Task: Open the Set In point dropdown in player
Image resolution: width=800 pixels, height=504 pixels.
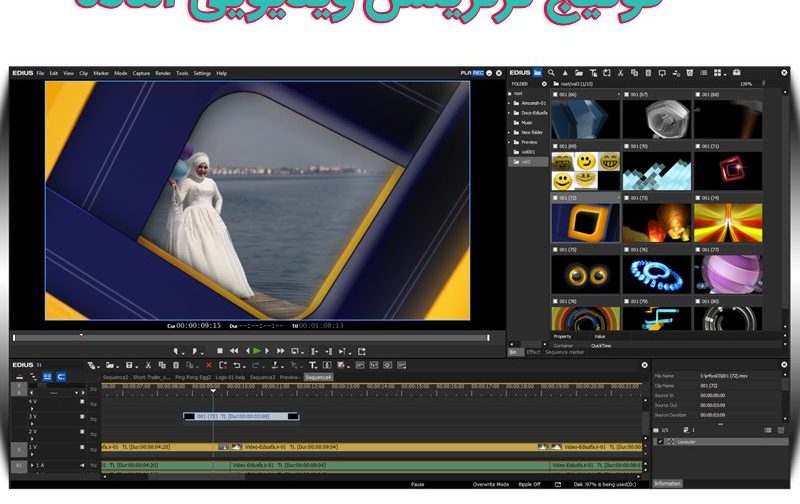Action: 181,352
